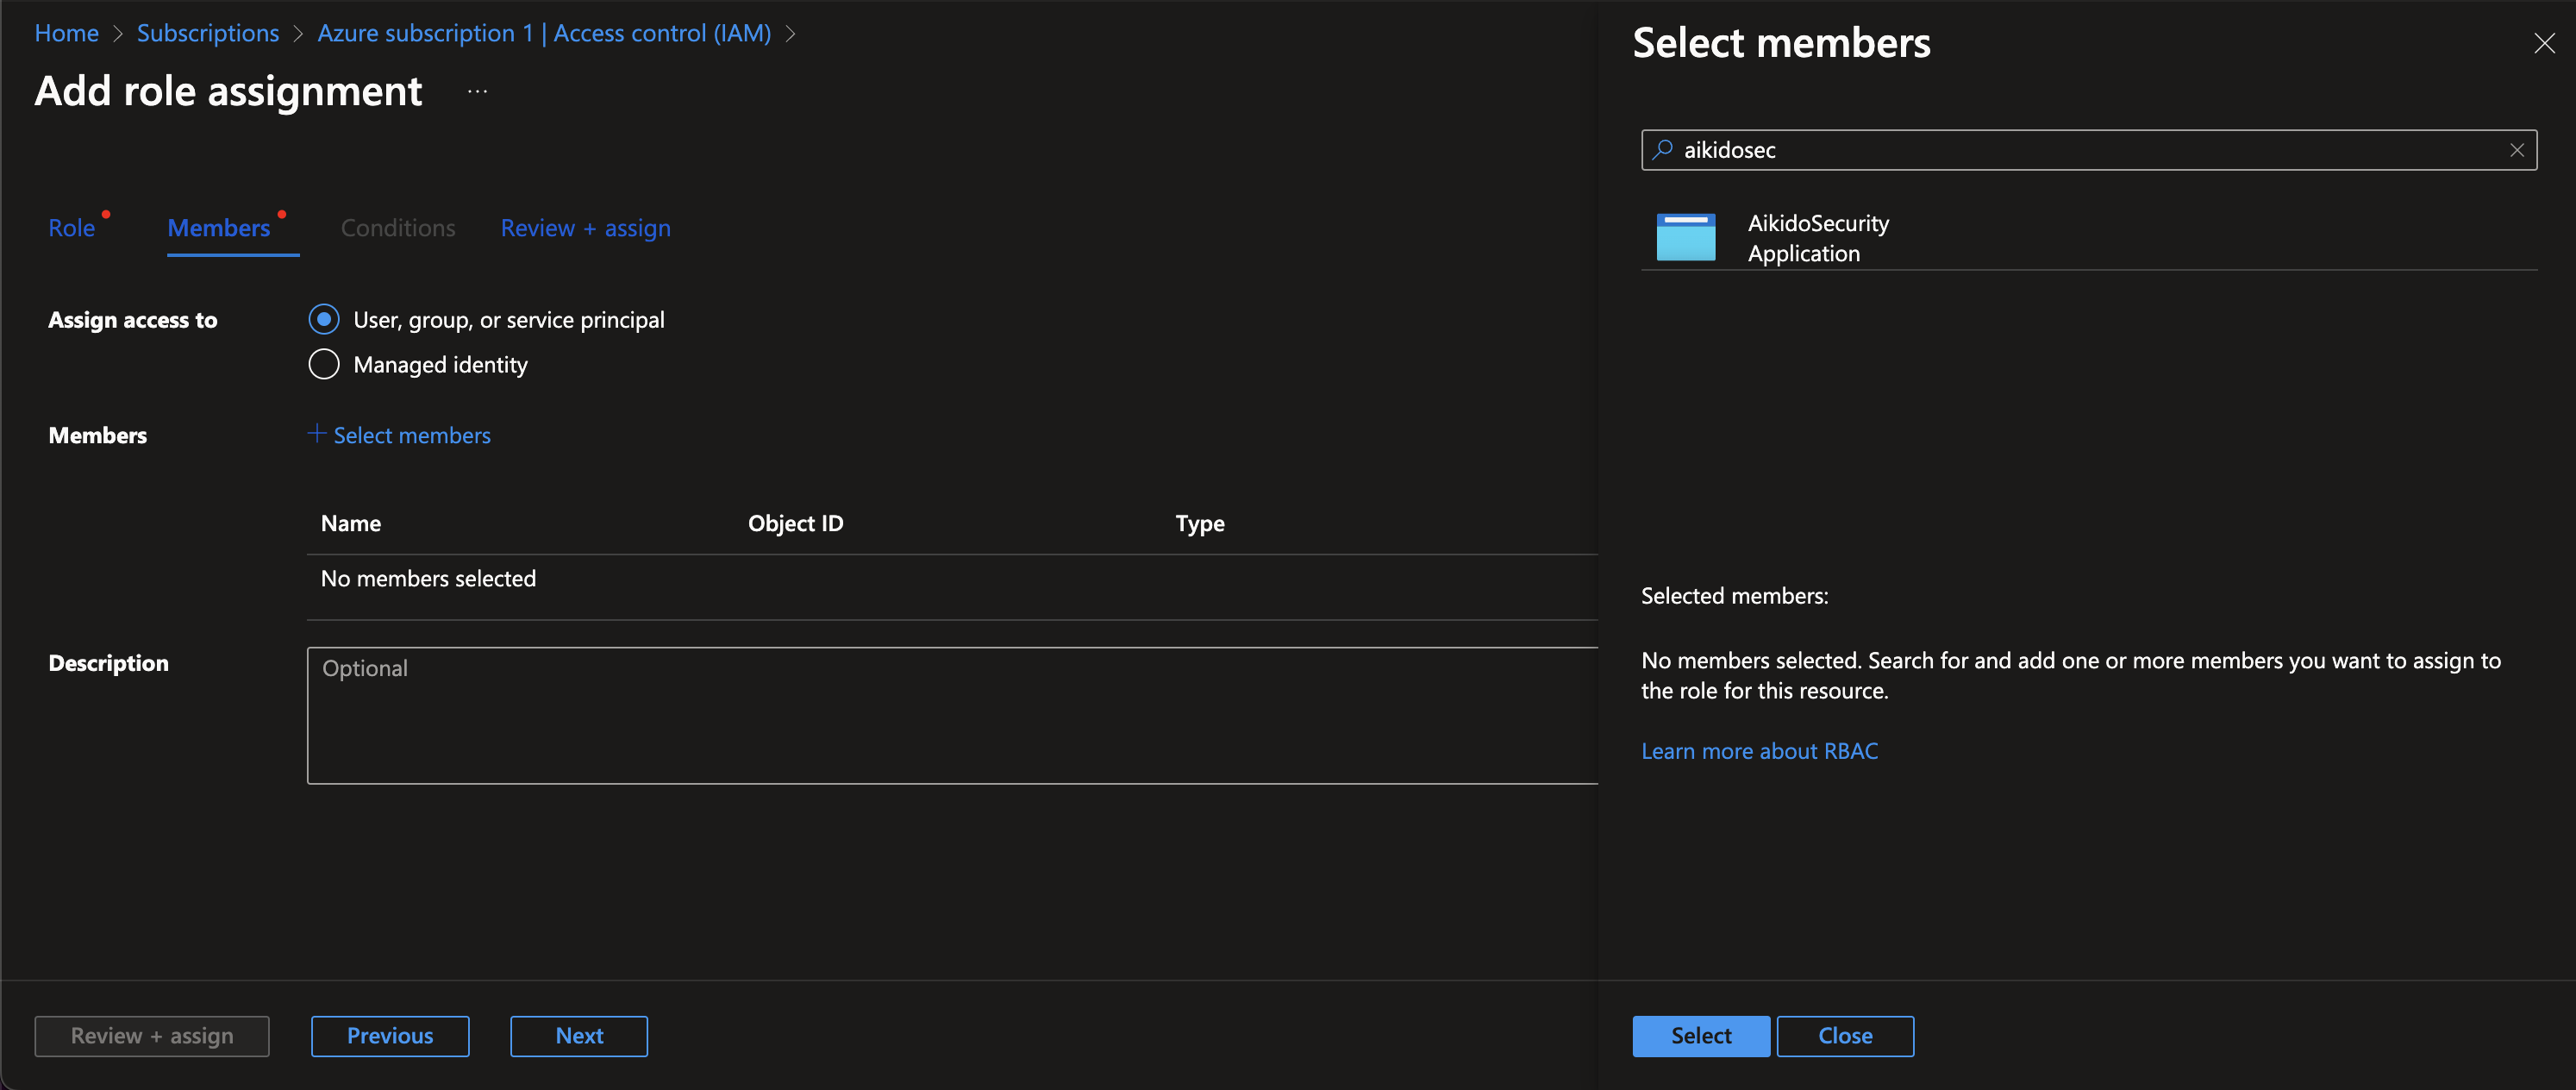Click the Next button
This screenshot has height=1090, width=2576.
pyautogui.click(x=579, y=1036)
